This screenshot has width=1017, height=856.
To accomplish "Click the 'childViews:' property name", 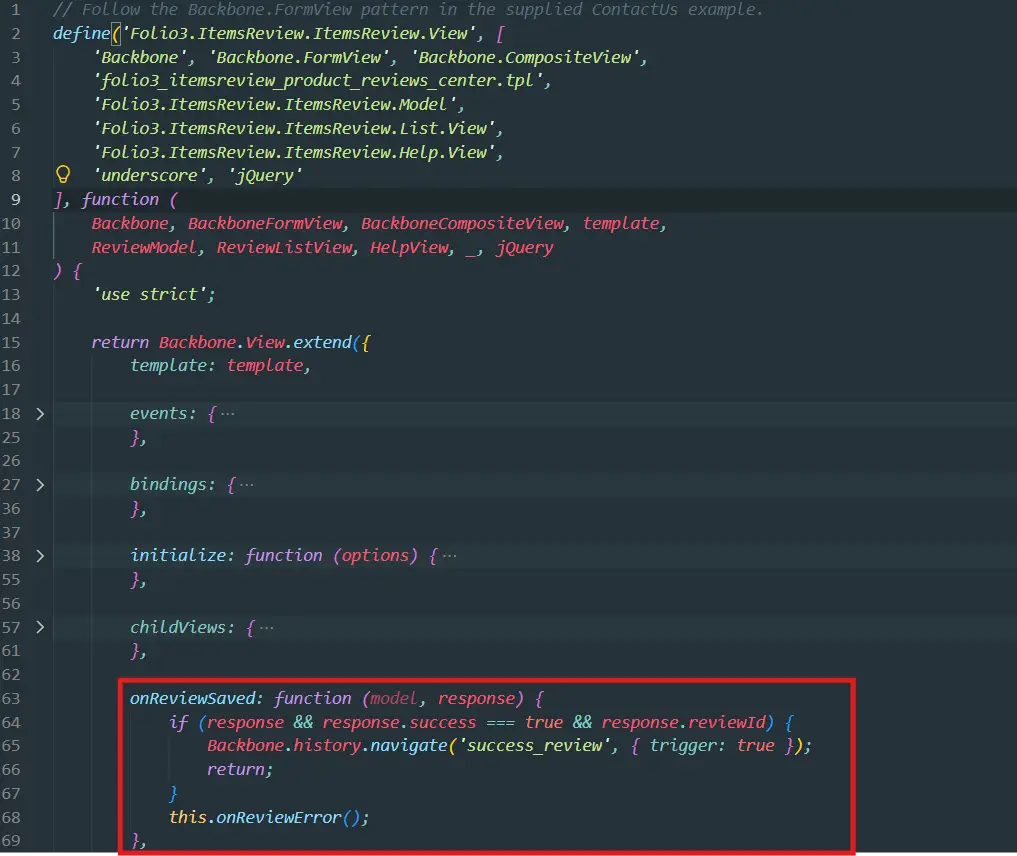I will (x=183, y=627).
